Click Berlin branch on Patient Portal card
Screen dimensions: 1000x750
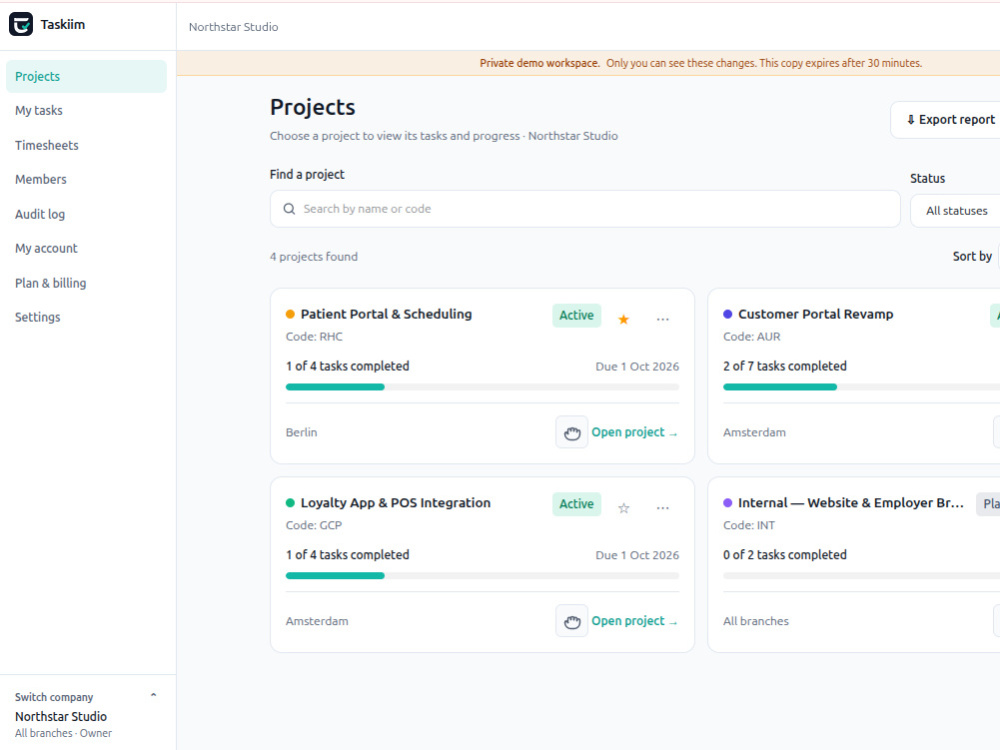click(x=301, y=432)
